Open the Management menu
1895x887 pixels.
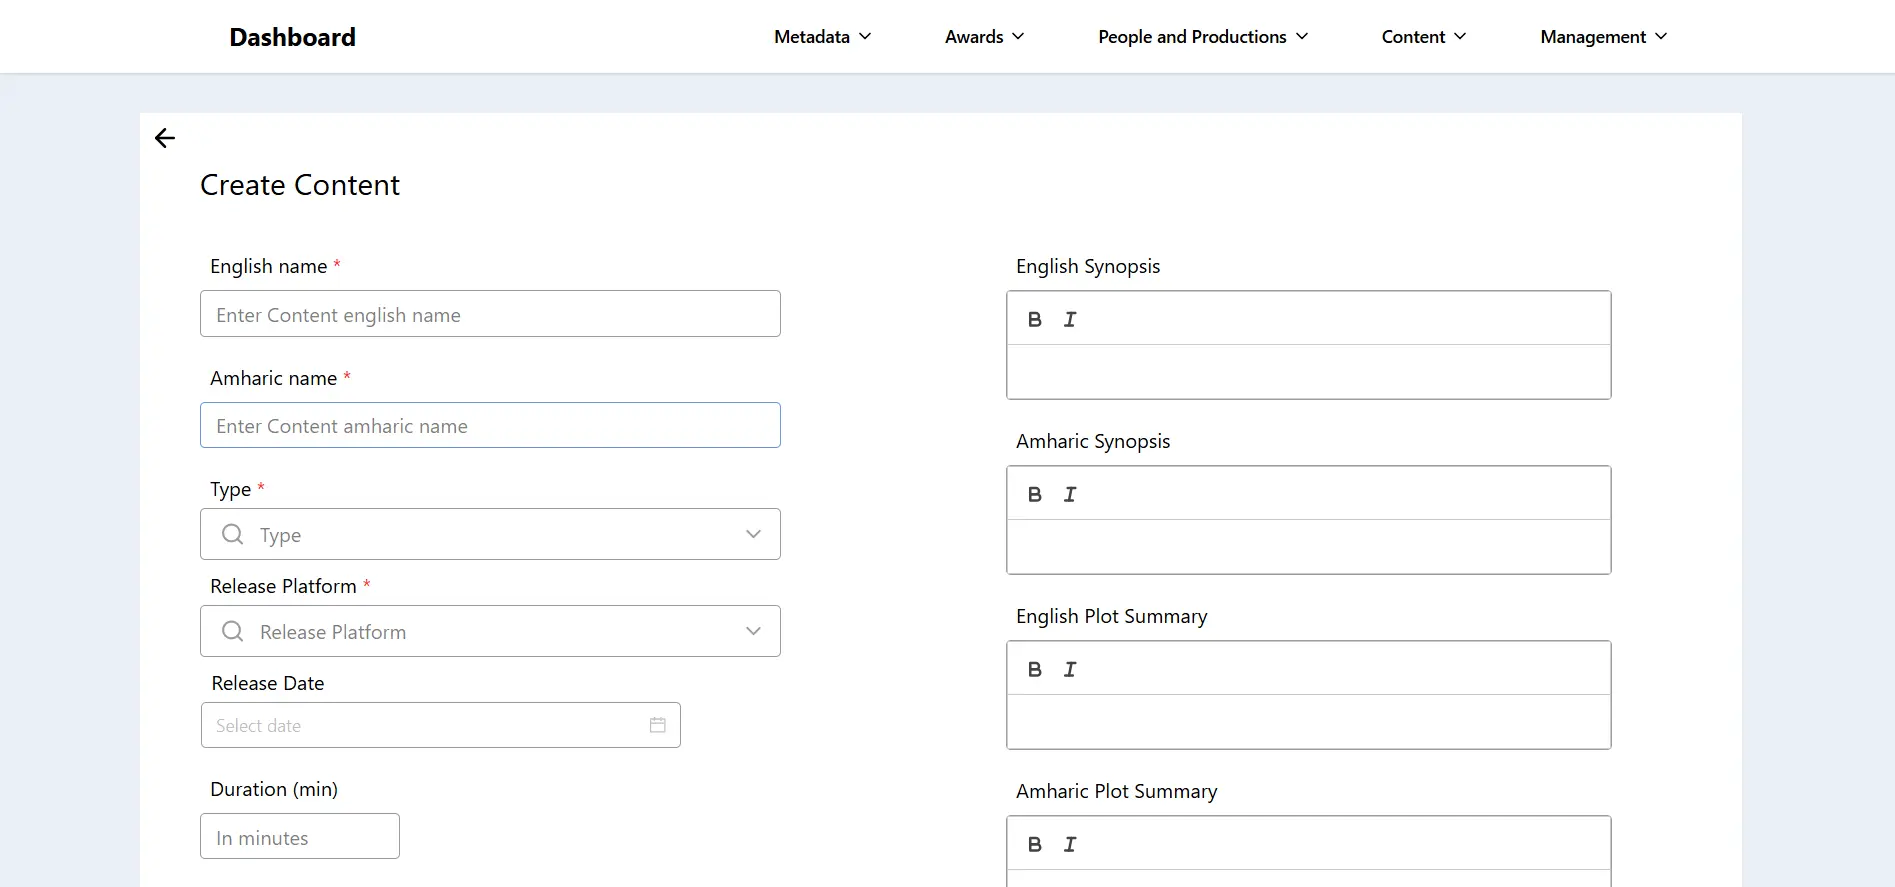[x=1603, y=37]
